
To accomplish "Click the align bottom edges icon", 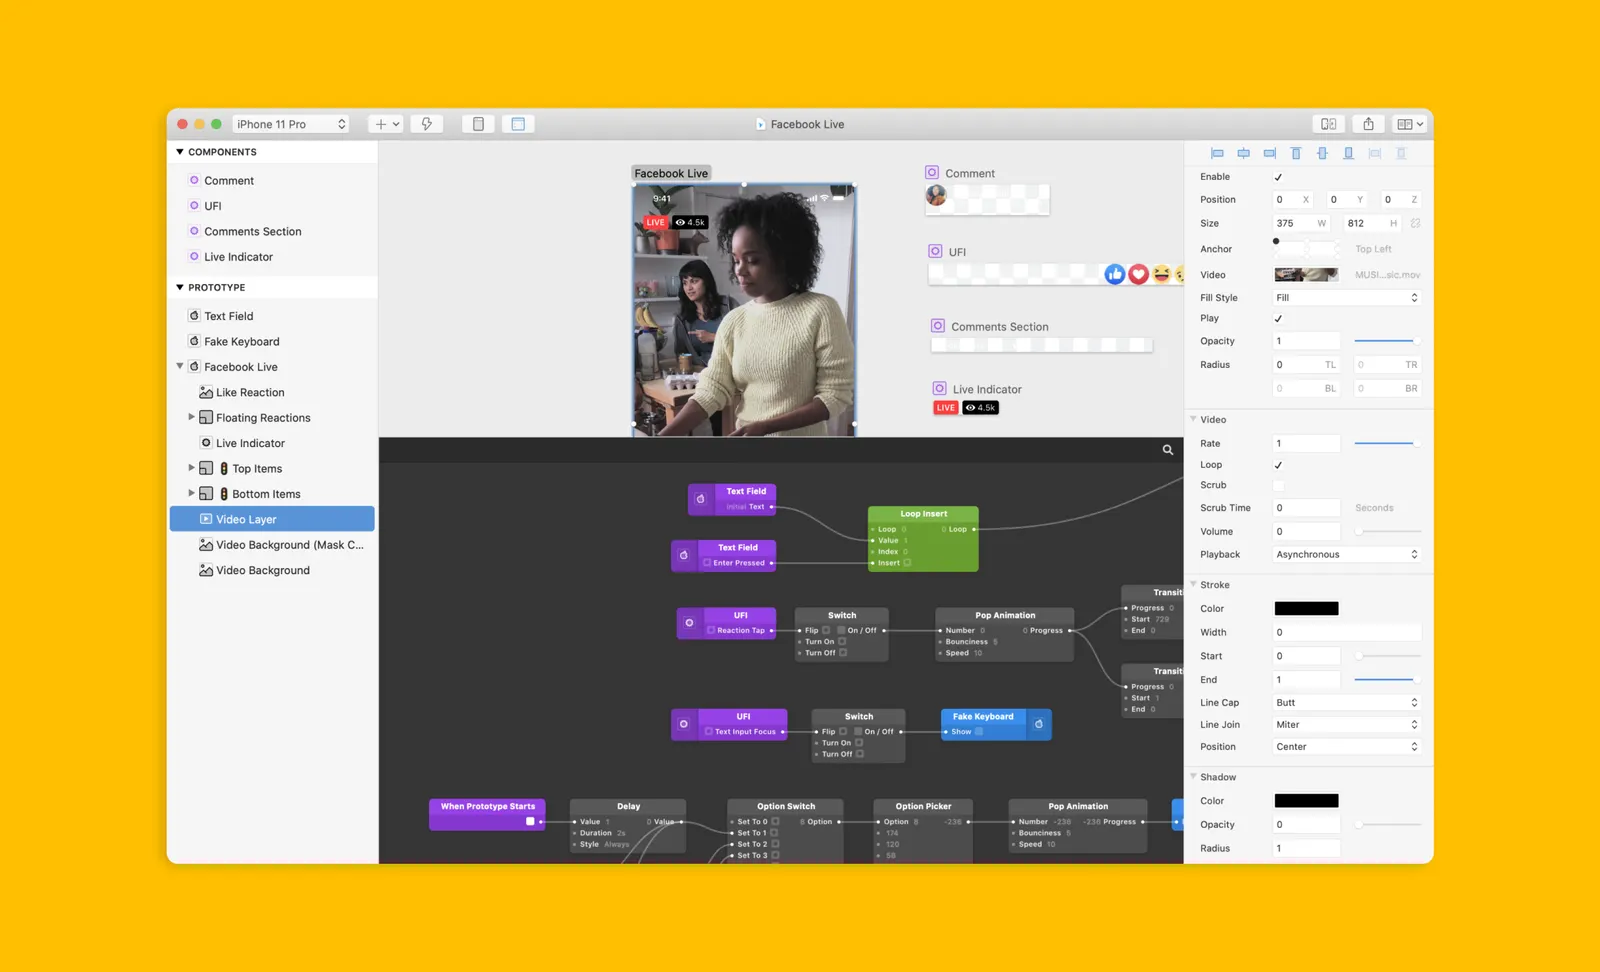I will (1348, 153).
